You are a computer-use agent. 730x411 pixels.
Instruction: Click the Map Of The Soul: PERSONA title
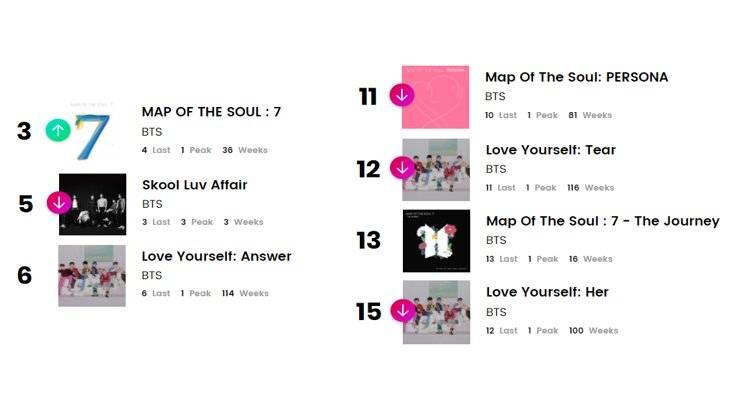[576, 77]
